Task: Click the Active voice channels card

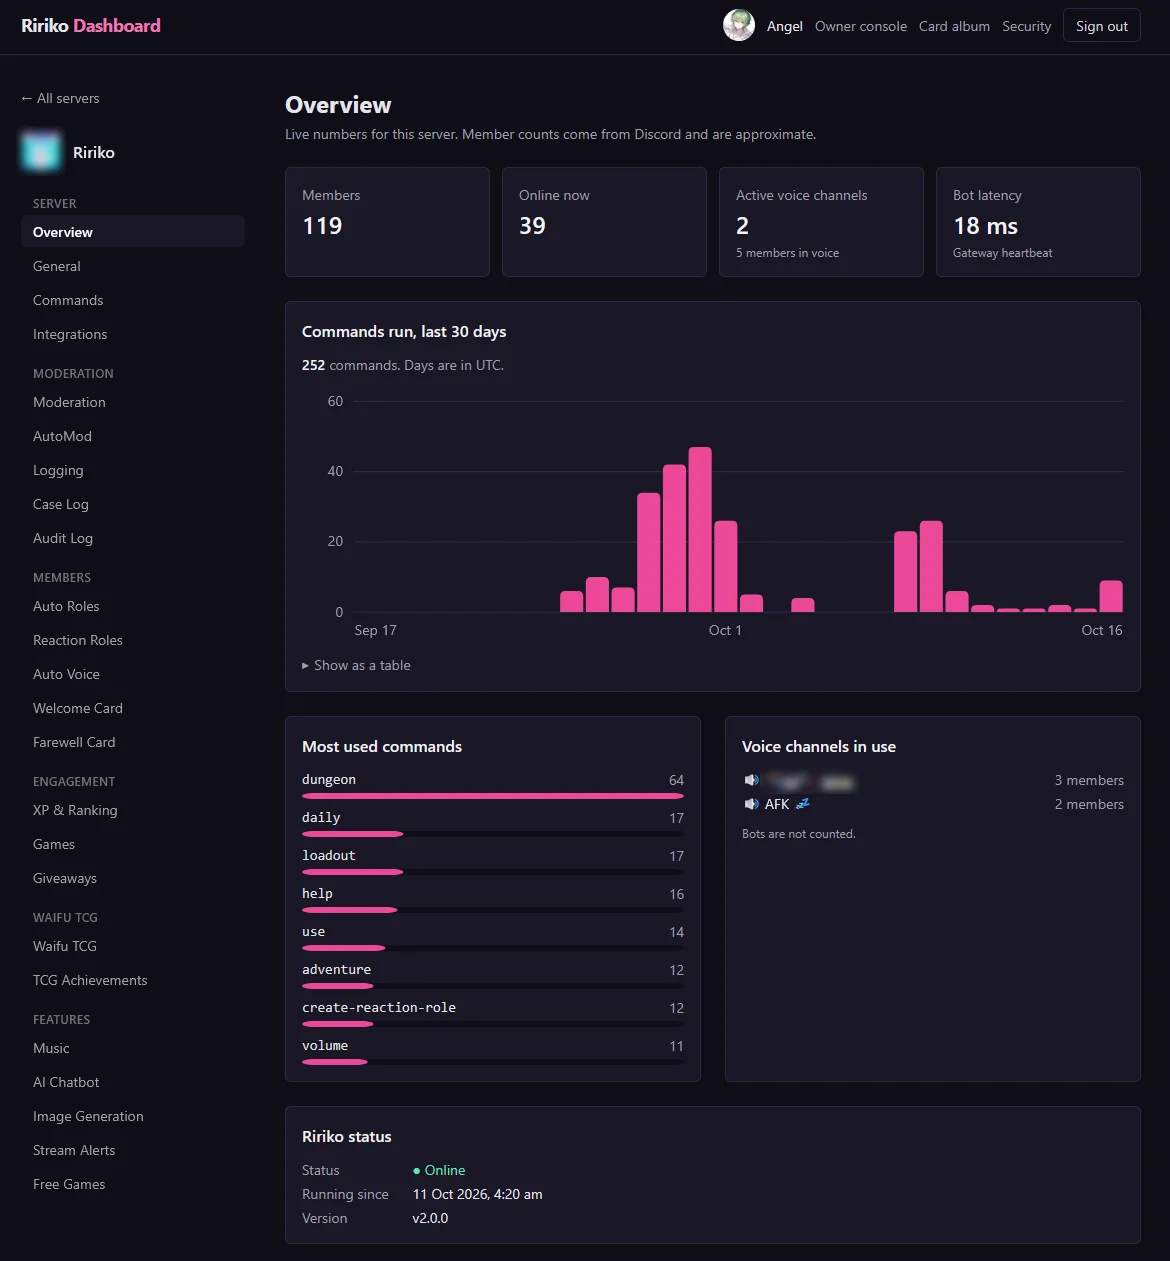Action: (x=821, y=222)
